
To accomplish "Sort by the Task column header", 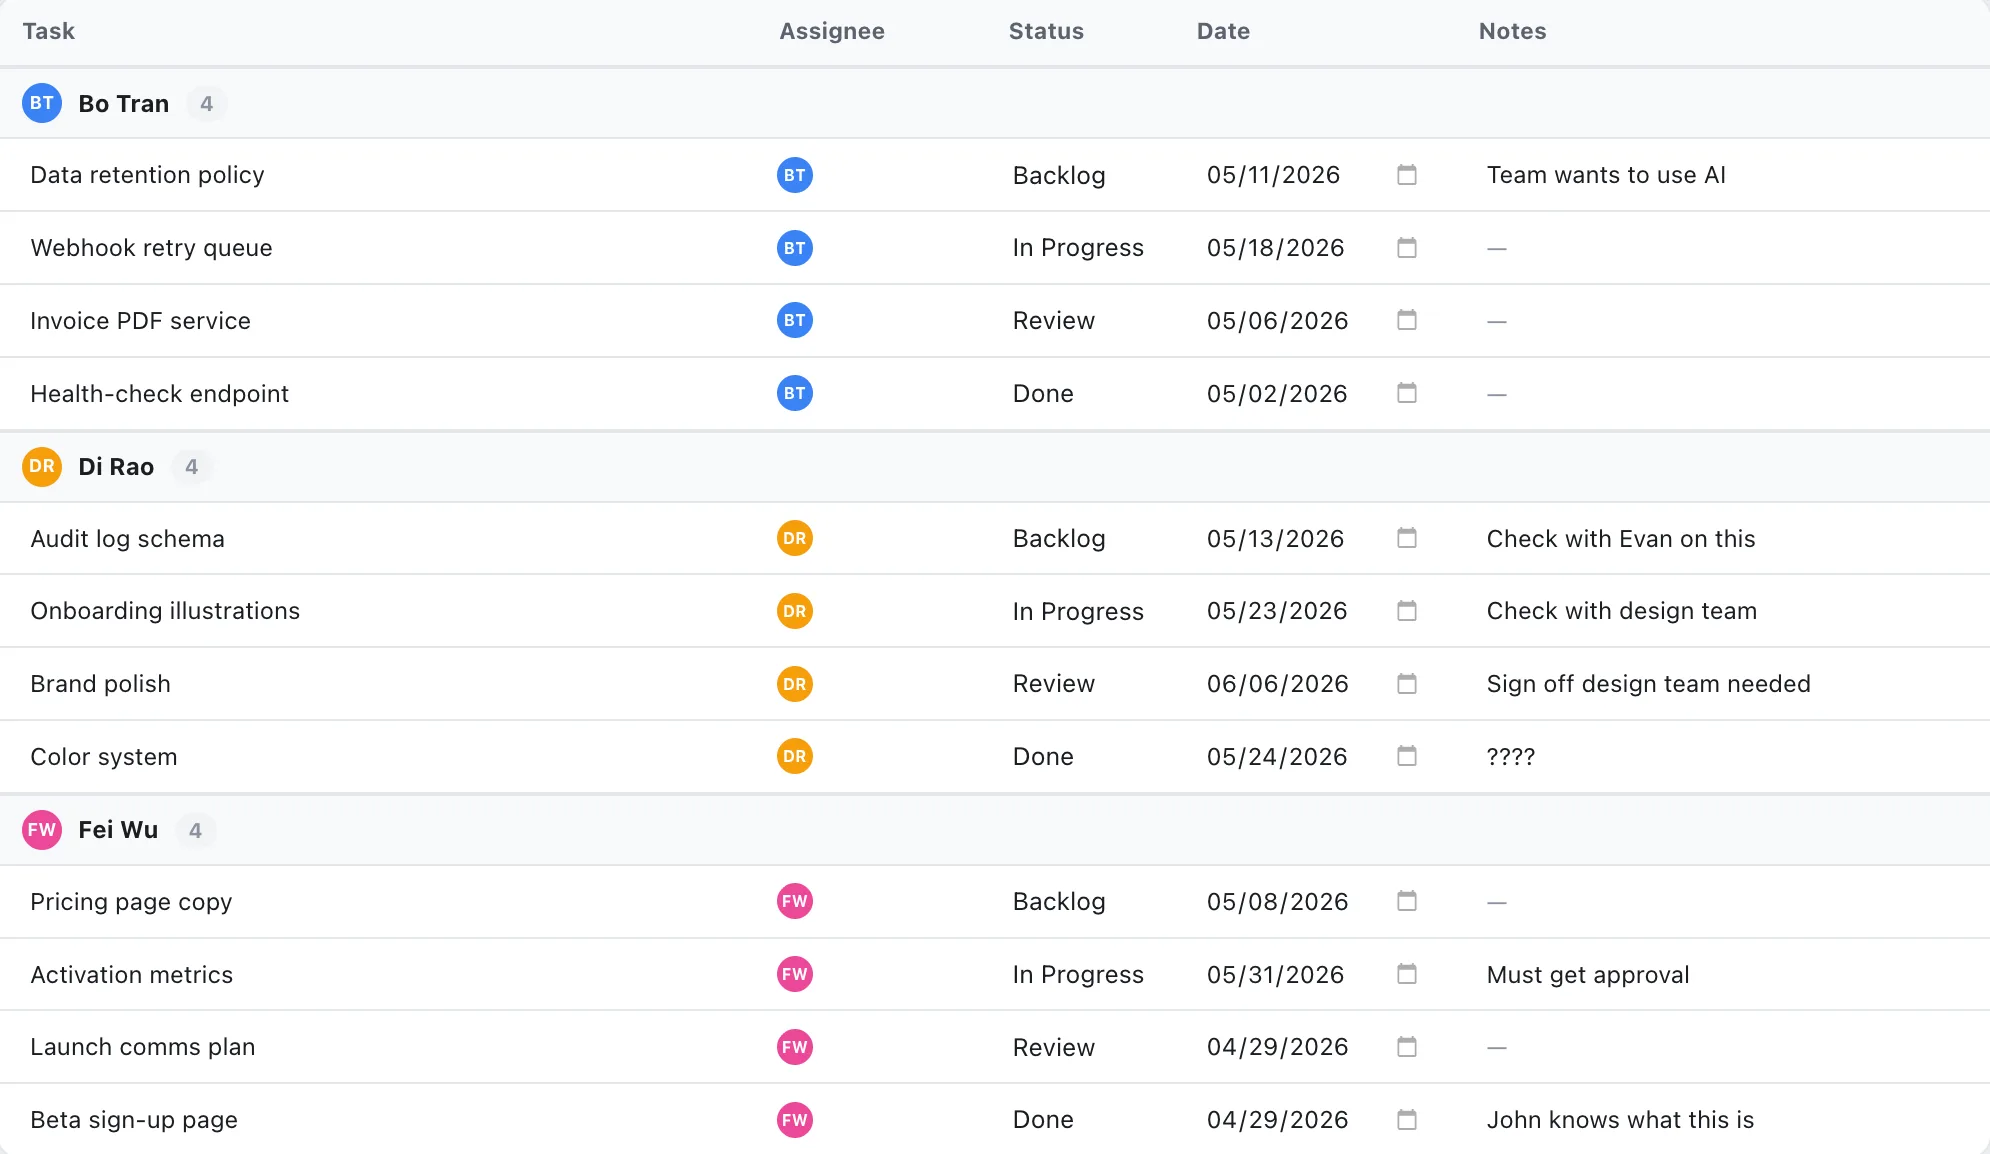I will [x=48, y=31].
